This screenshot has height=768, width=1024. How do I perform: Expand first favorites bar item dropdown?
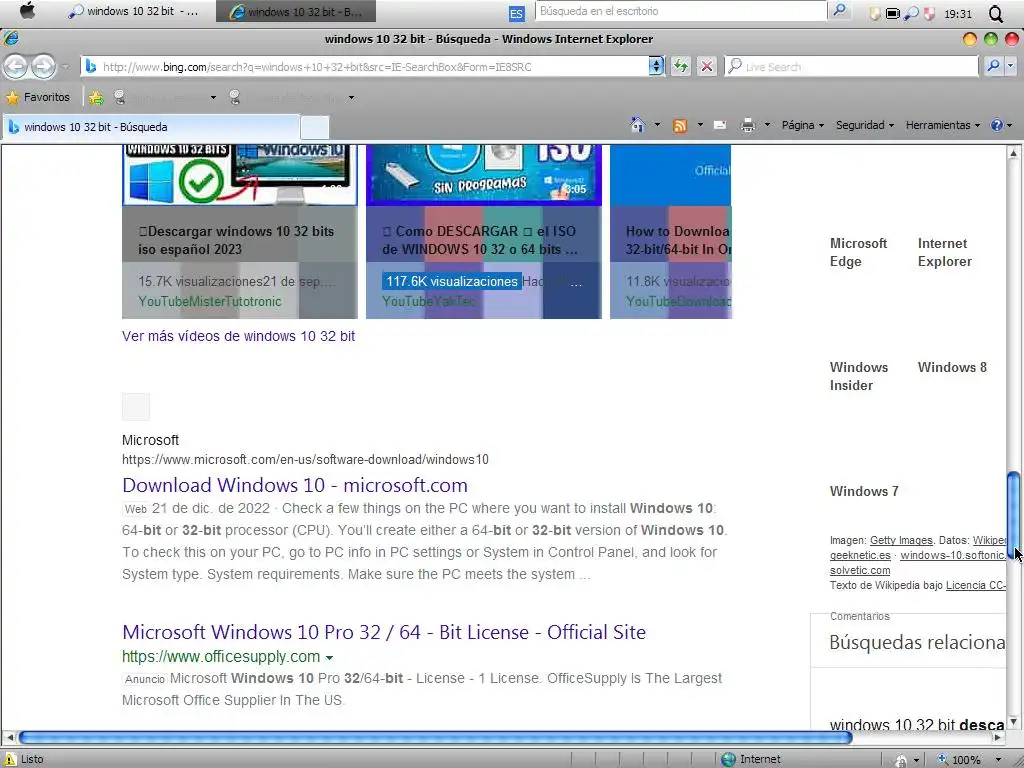pyautogui.click(x=213, y=98)
